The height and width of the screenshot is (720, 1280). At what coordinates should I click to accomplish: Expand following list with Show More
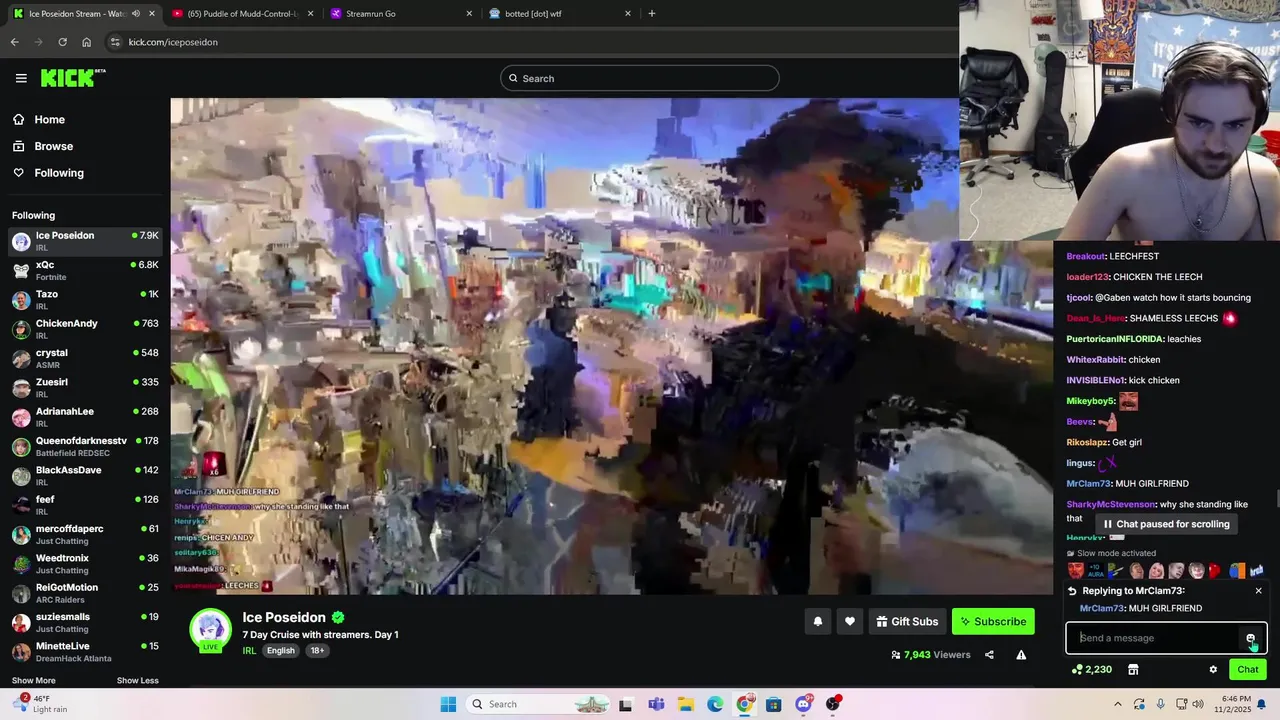tap(34, 681)
